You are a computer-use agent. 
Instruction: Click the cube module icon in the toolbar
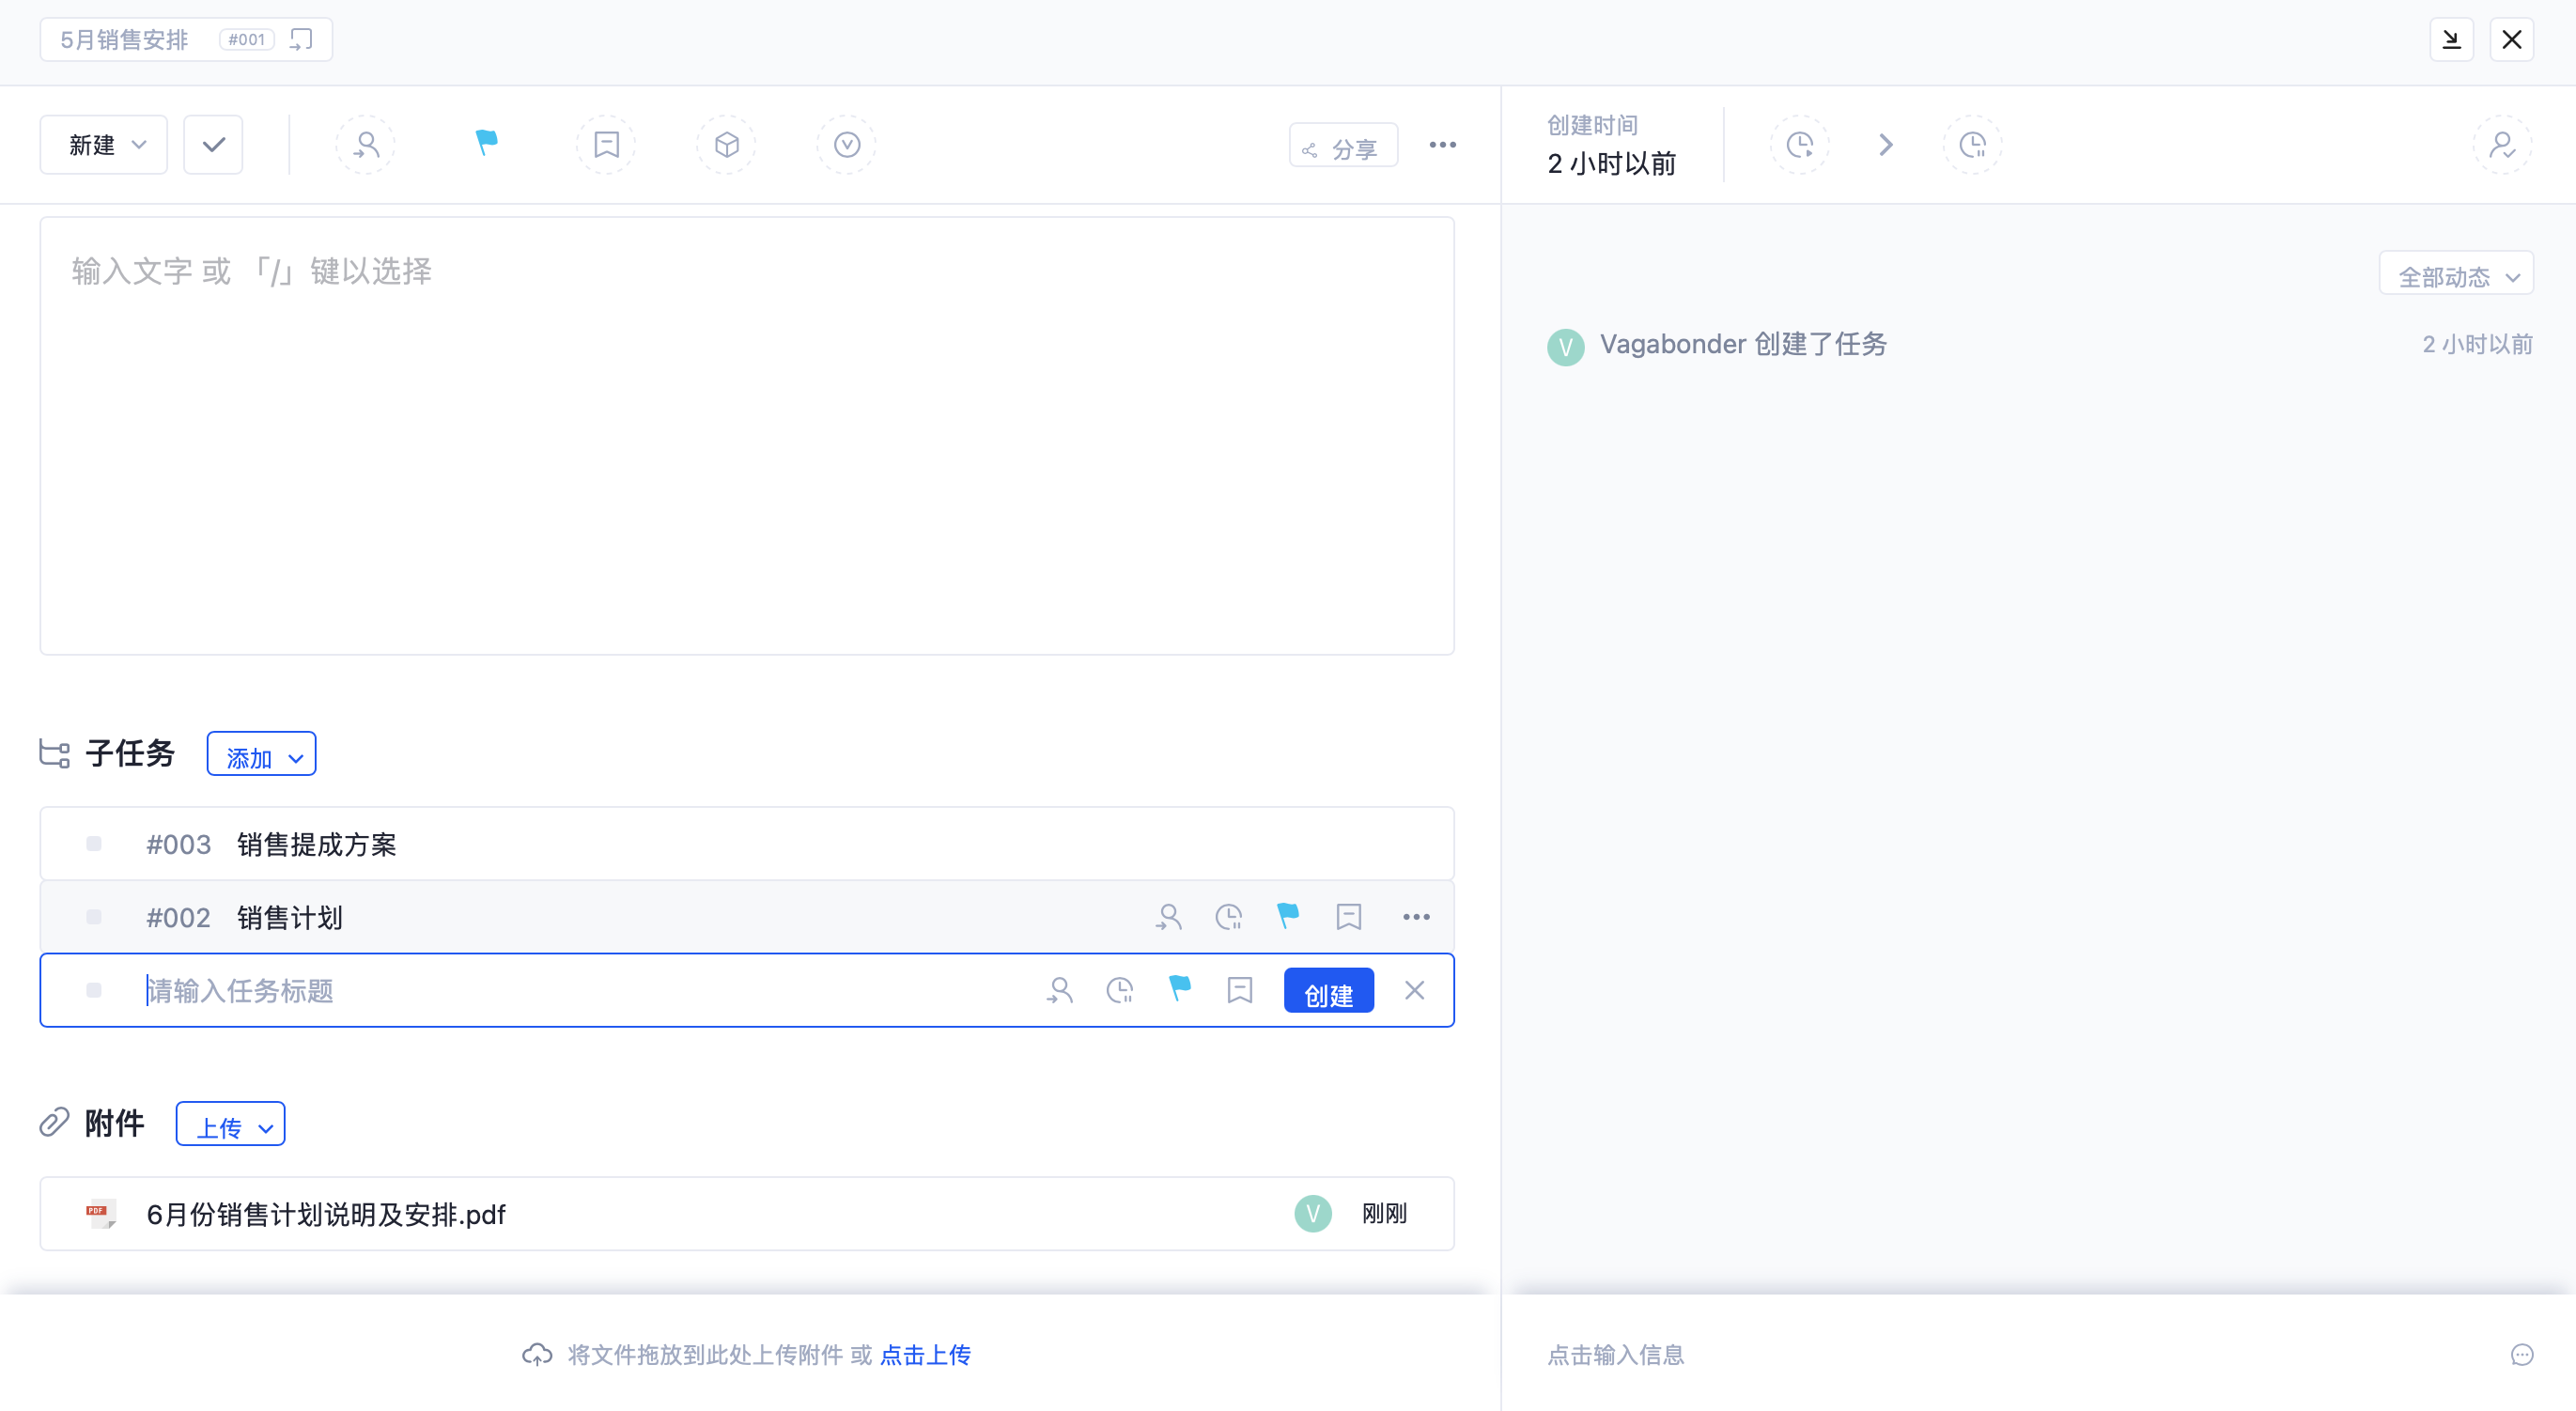point(727,145)
